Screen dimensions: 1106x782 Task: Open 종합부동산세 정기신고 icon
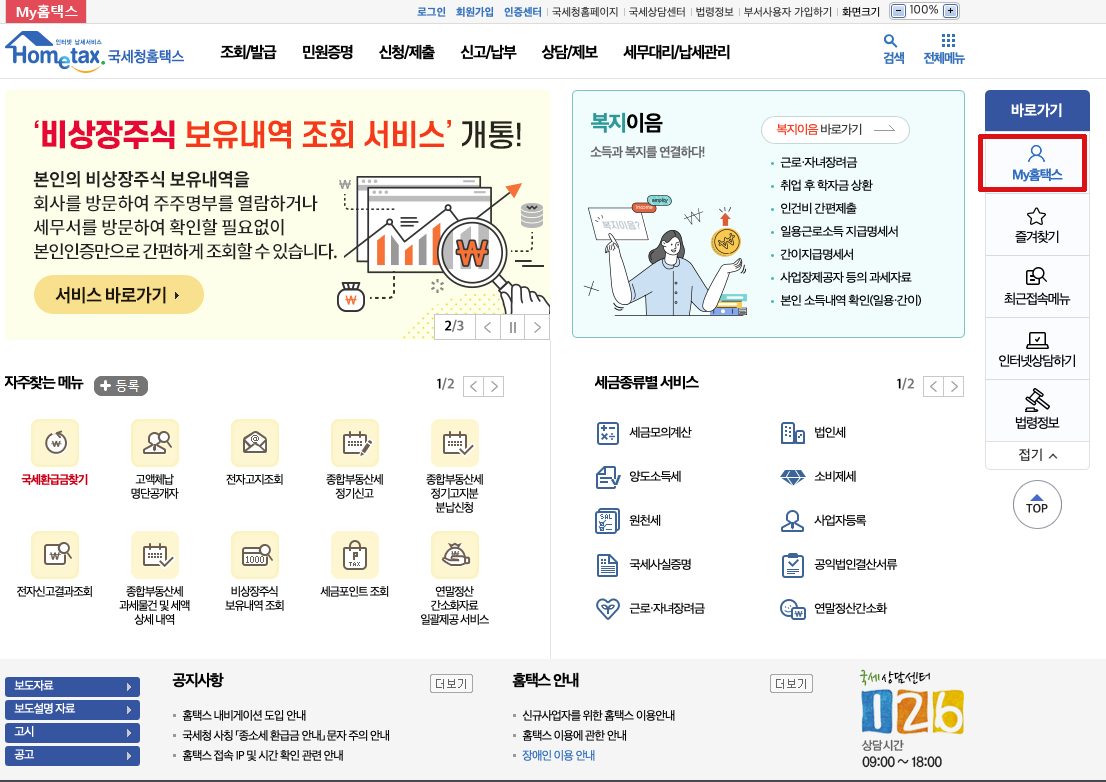coord(355,443)
